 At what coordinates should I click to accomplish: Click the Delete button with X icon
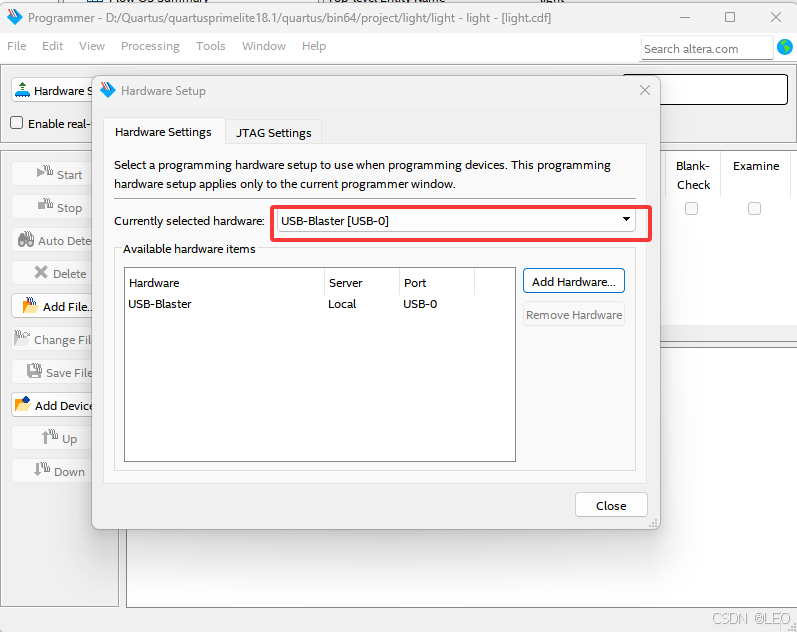pyautogui.click(x=52, y=273)
